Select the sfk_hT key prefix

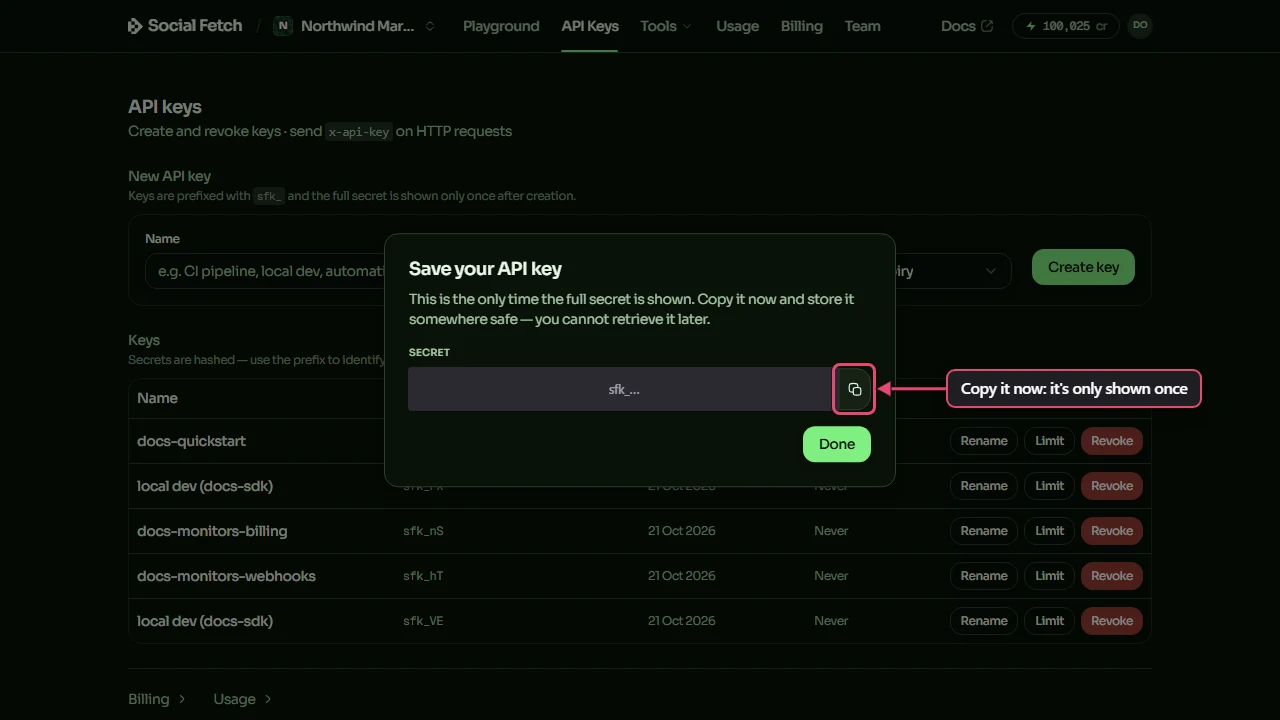(423, 576)
